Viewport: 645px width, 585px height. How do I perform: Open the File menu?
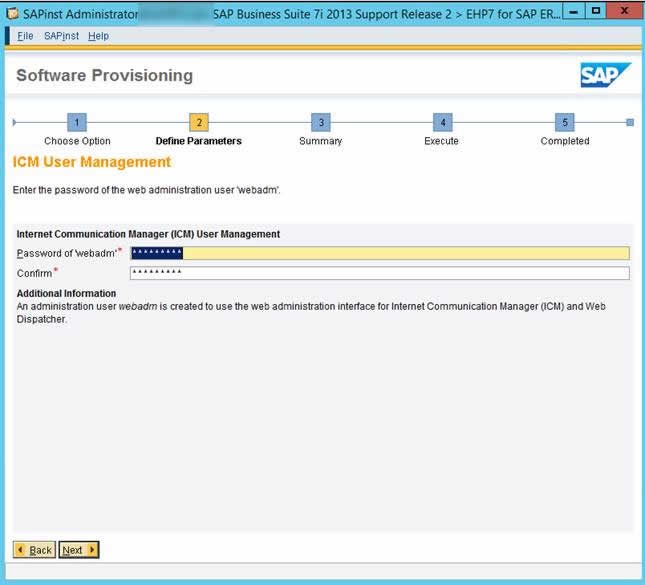click(25, 36)
